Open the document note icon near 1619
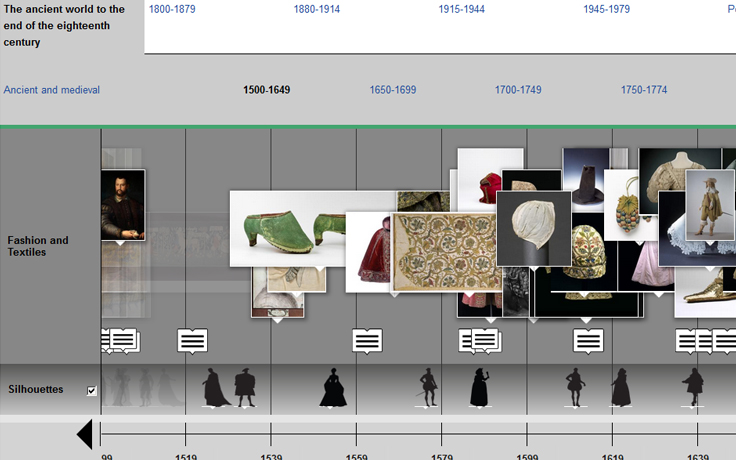Screen dimensions: 736x460 point(588,341)
